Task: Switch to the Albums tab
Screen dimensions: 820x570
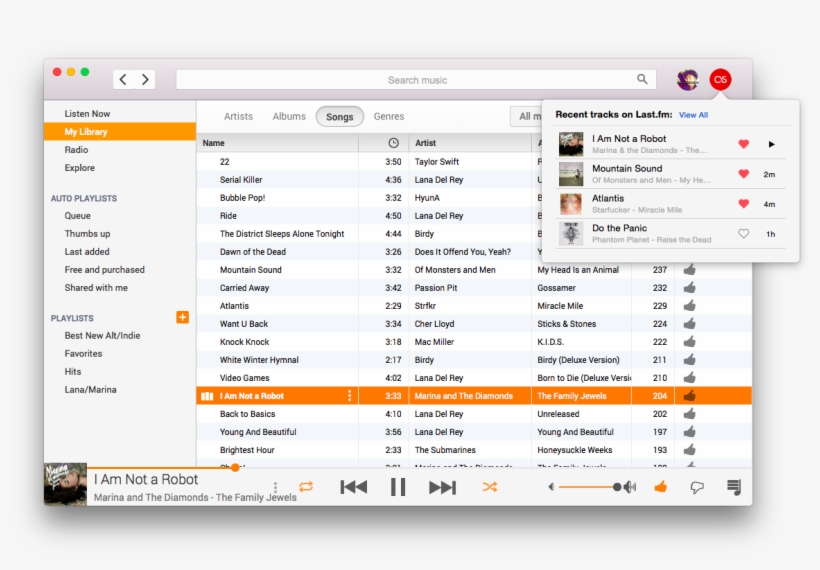Action: pos(289,117)
